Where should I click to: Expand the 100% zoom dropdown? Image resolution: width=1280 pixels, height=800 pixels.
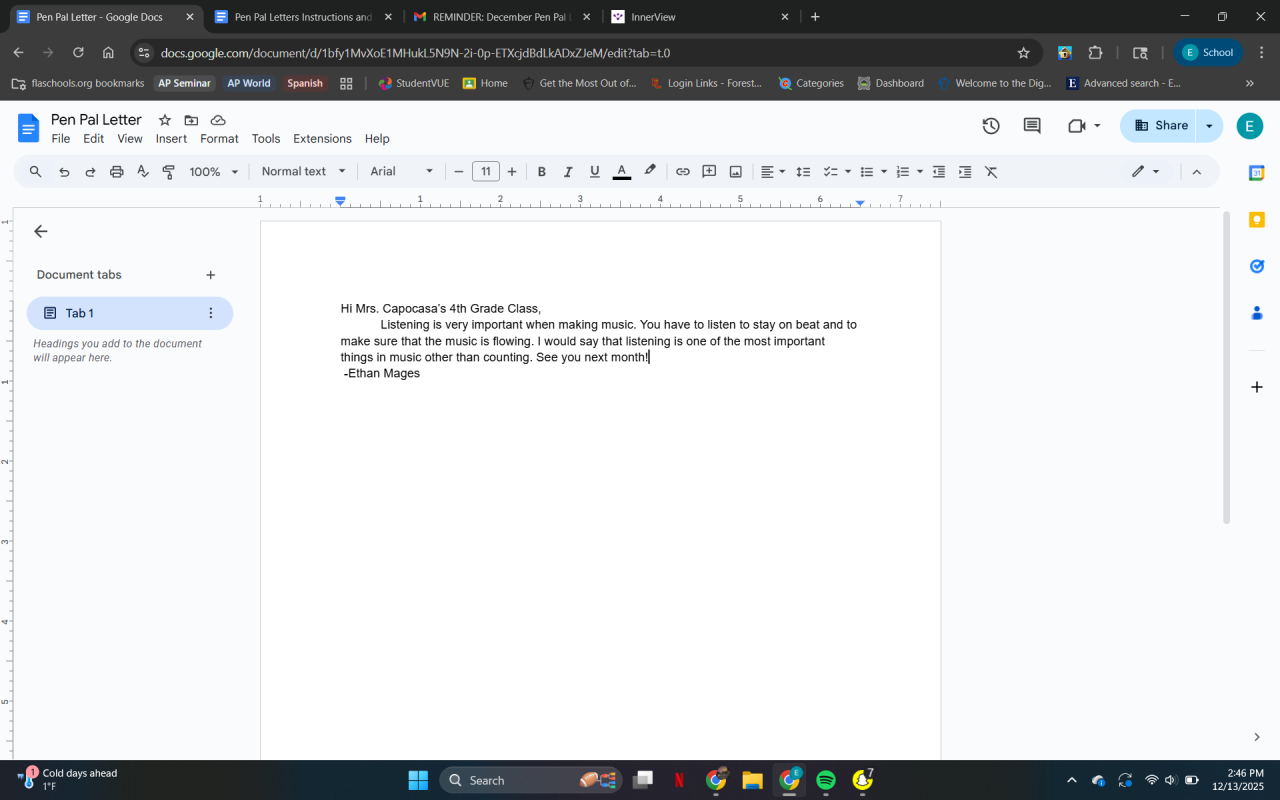click(214, 172)
